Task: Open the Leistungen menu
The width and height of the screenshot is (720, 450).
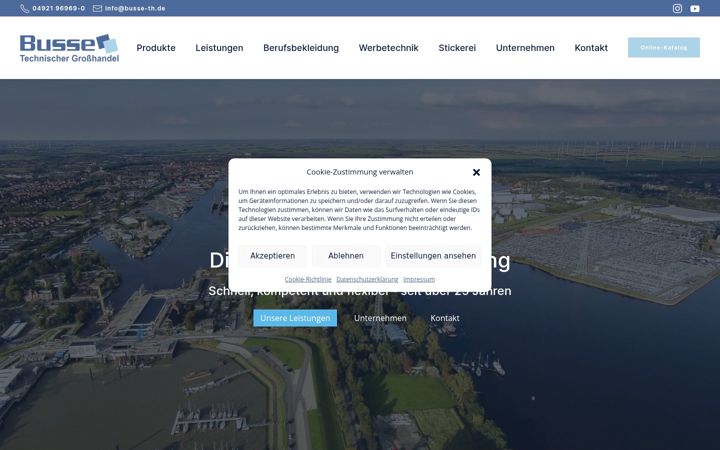Action: tap(219, 48)
